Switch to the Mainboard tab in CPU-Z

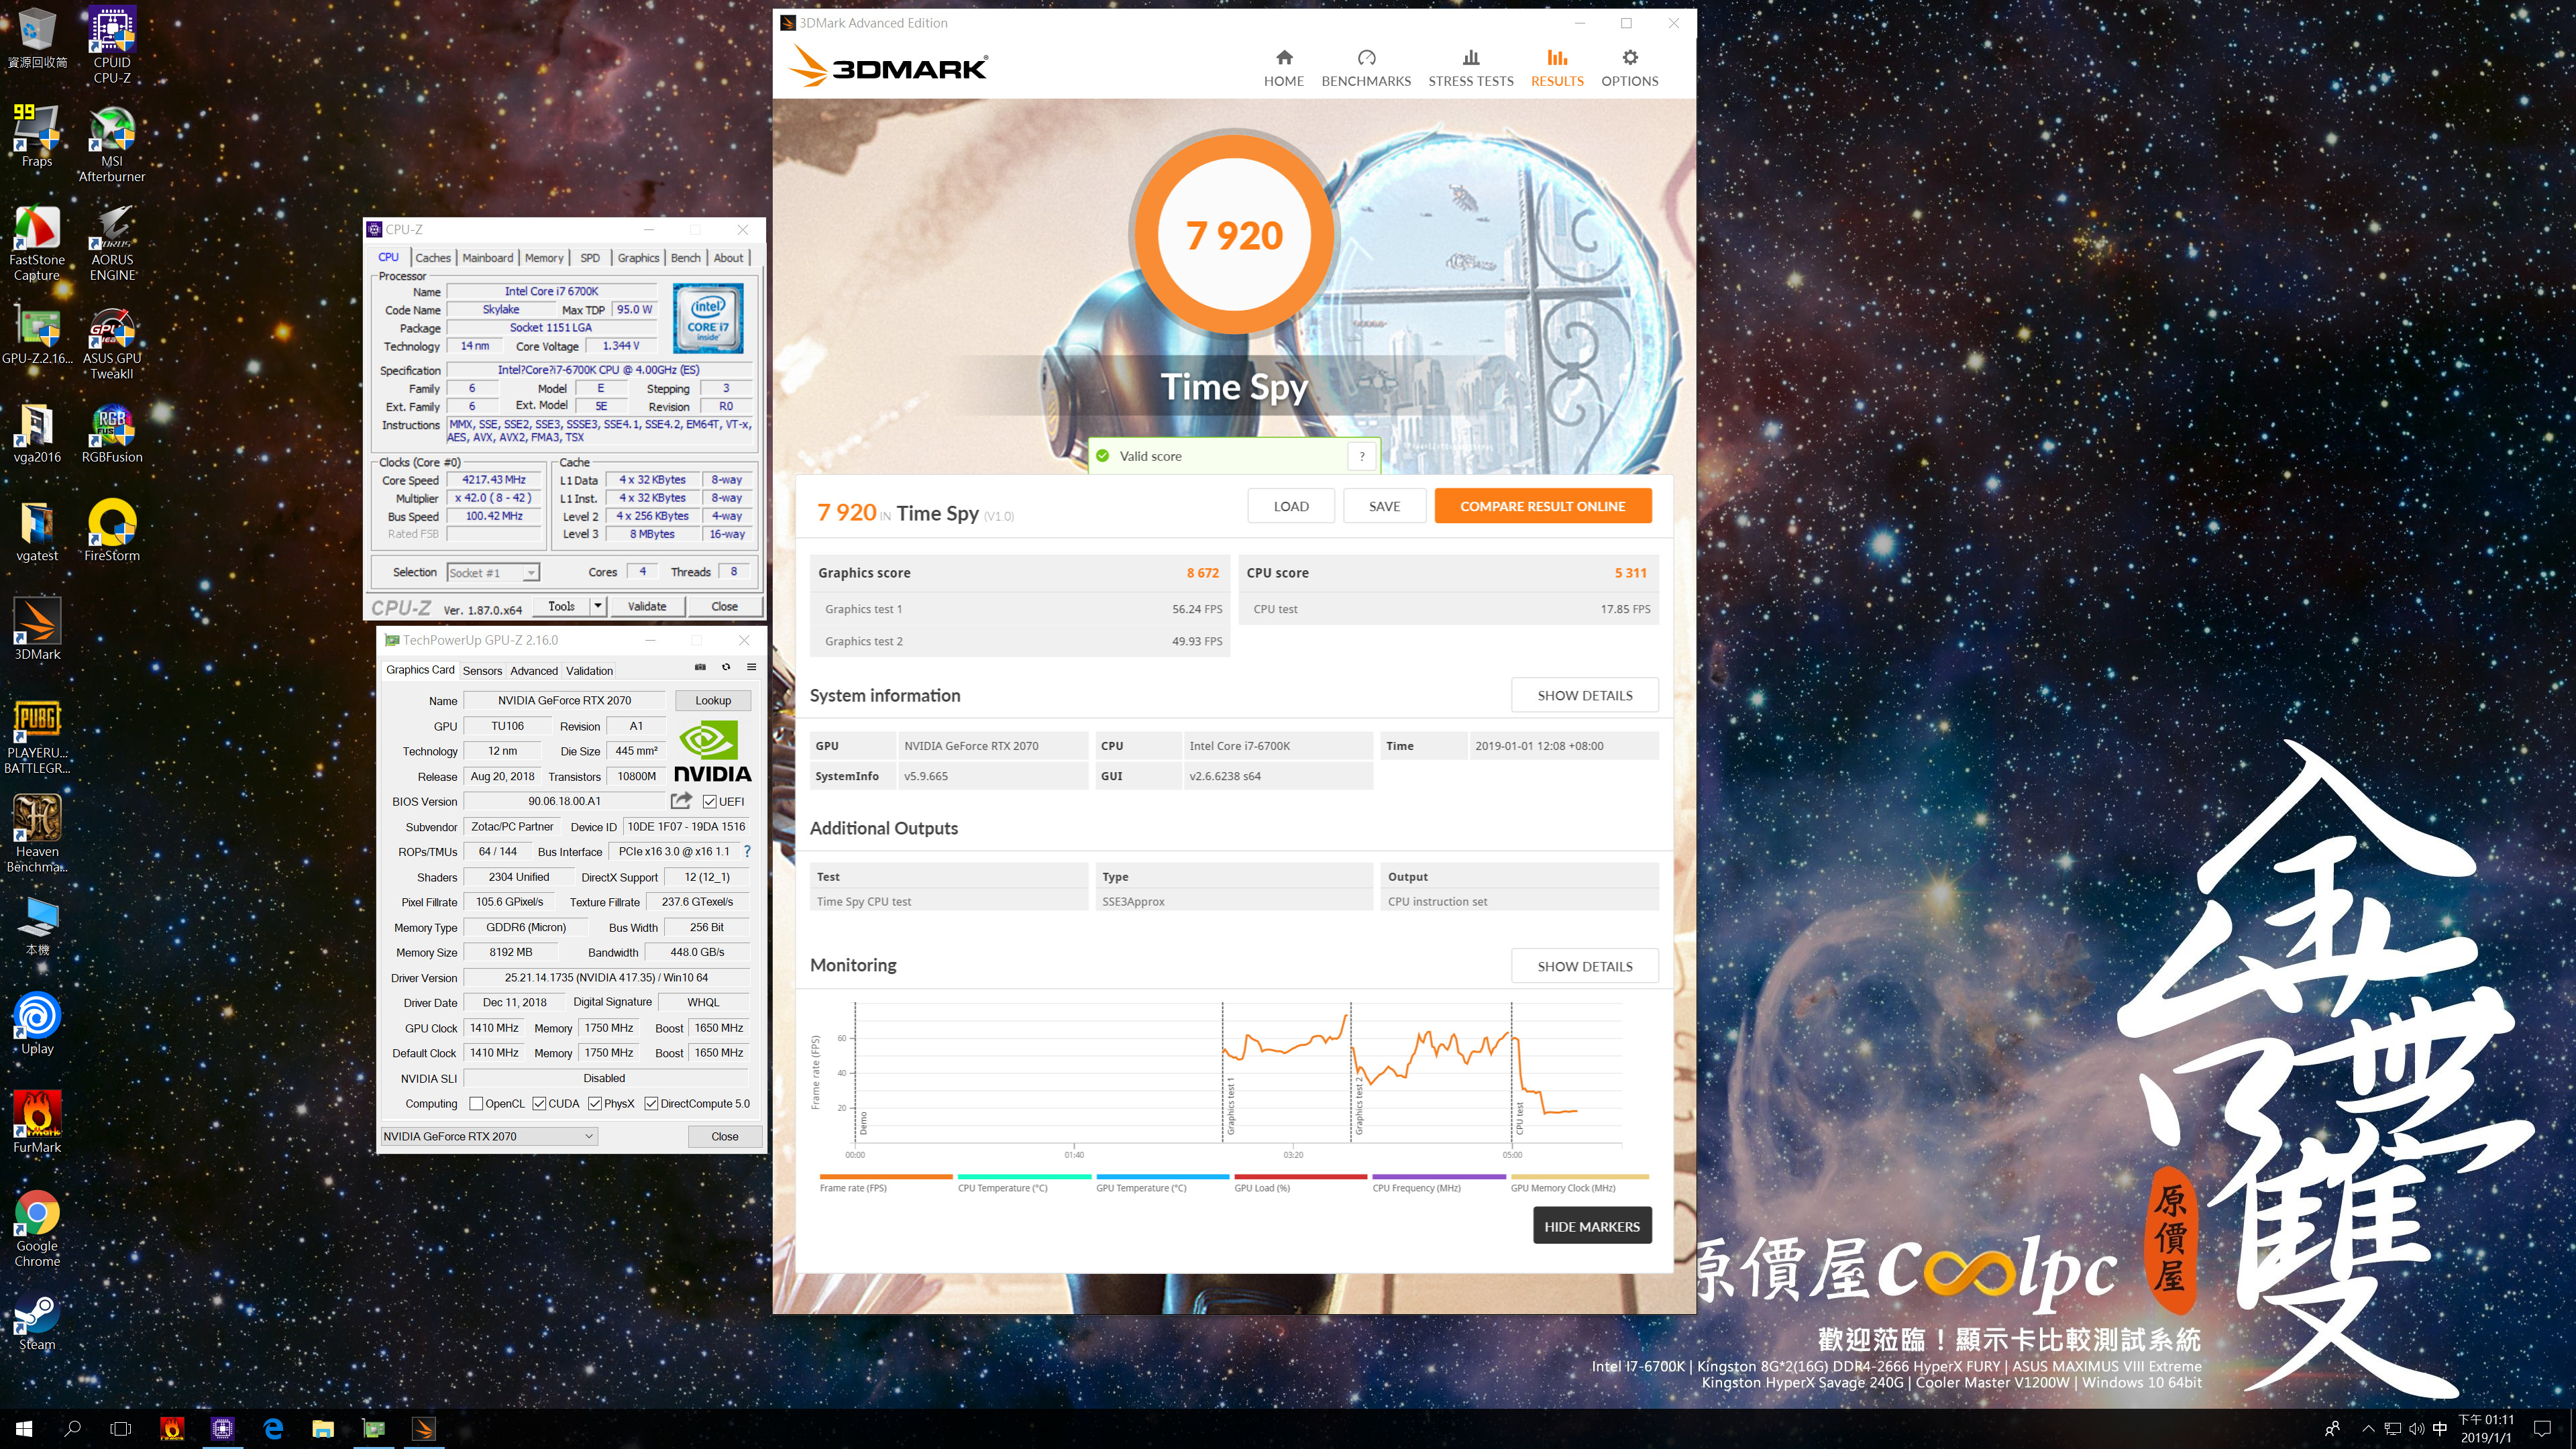pos(487,258)
